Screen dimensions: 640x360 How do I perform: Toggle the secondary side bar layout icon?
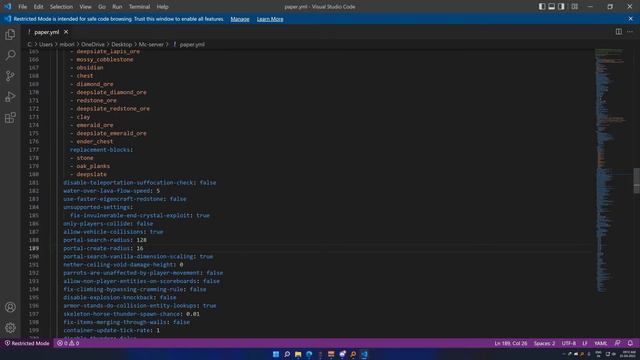click(x=561, y=7)
